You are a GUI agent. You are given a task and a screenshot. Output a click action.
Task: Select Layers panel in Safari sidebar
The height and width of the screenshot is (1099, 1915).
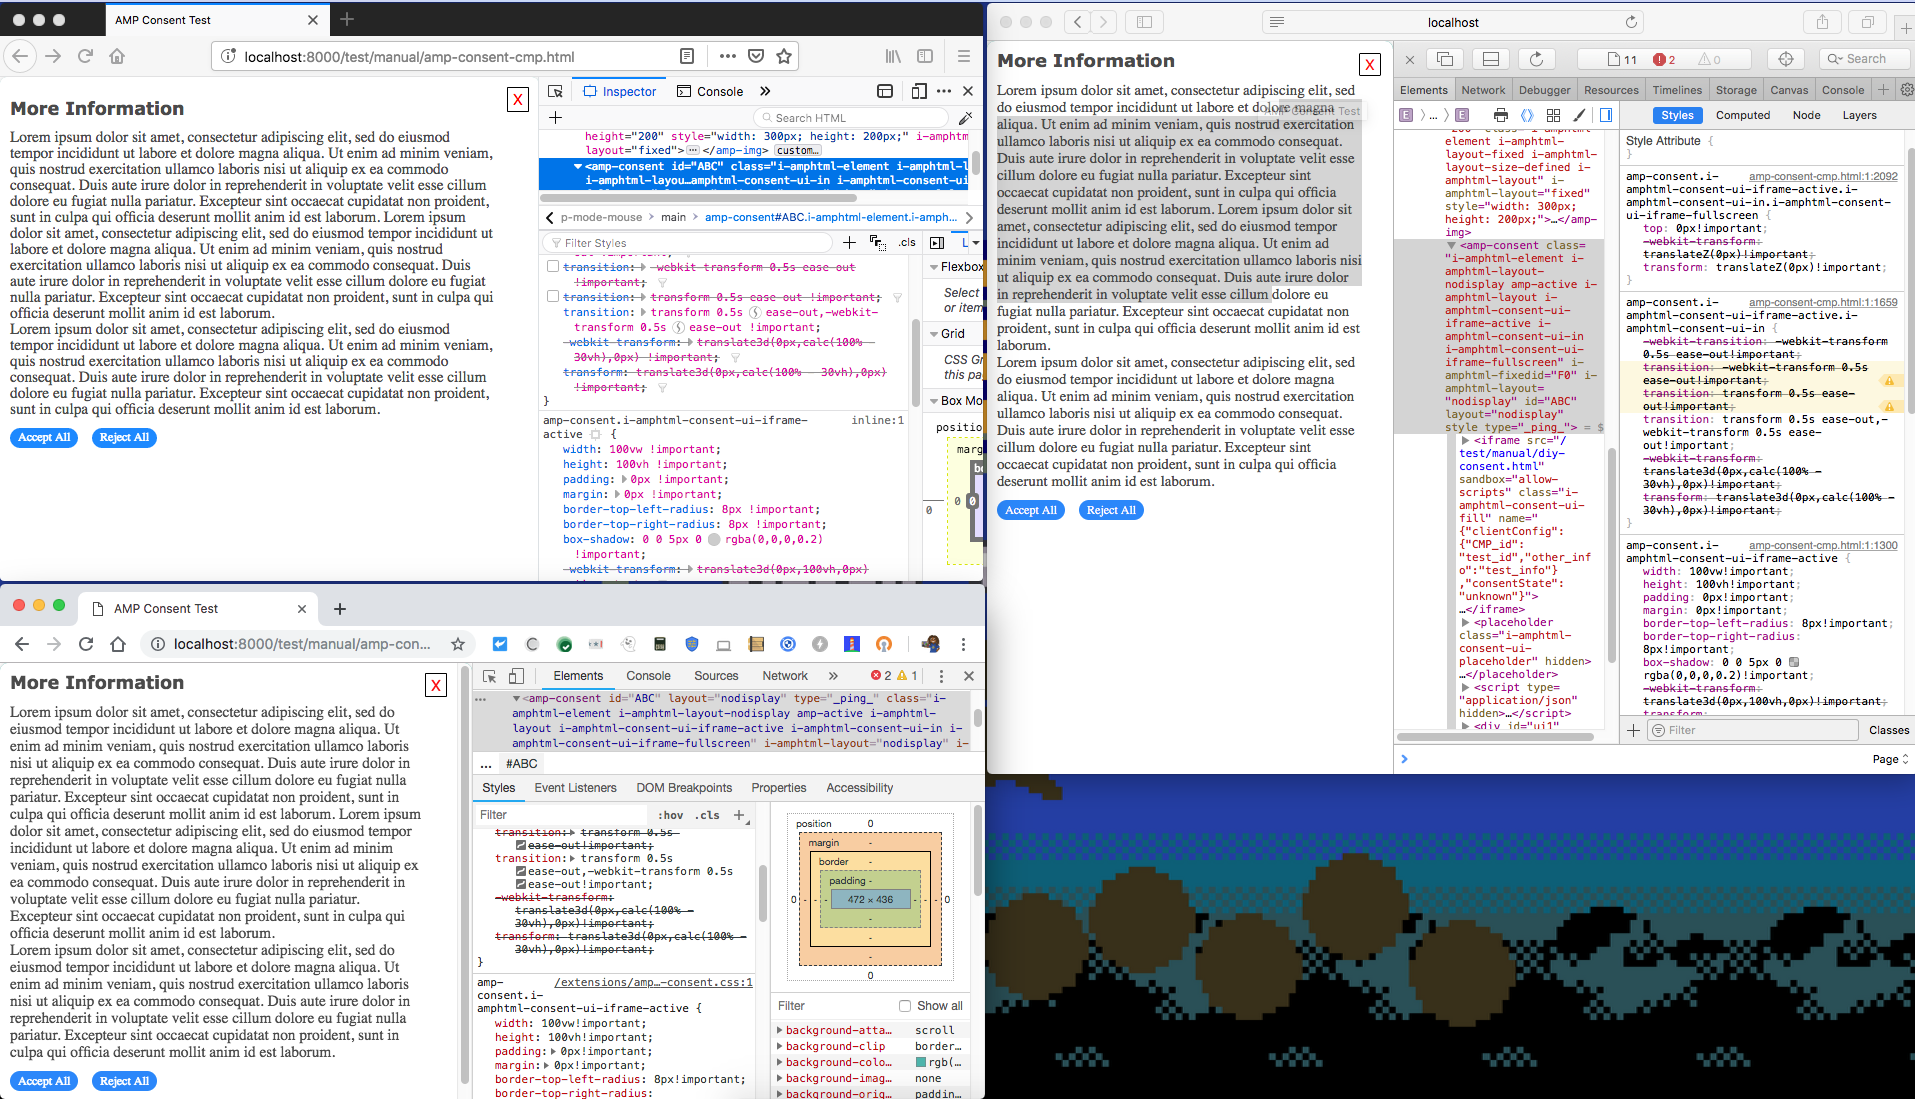pyautogui.click(x=1859, y=115)
